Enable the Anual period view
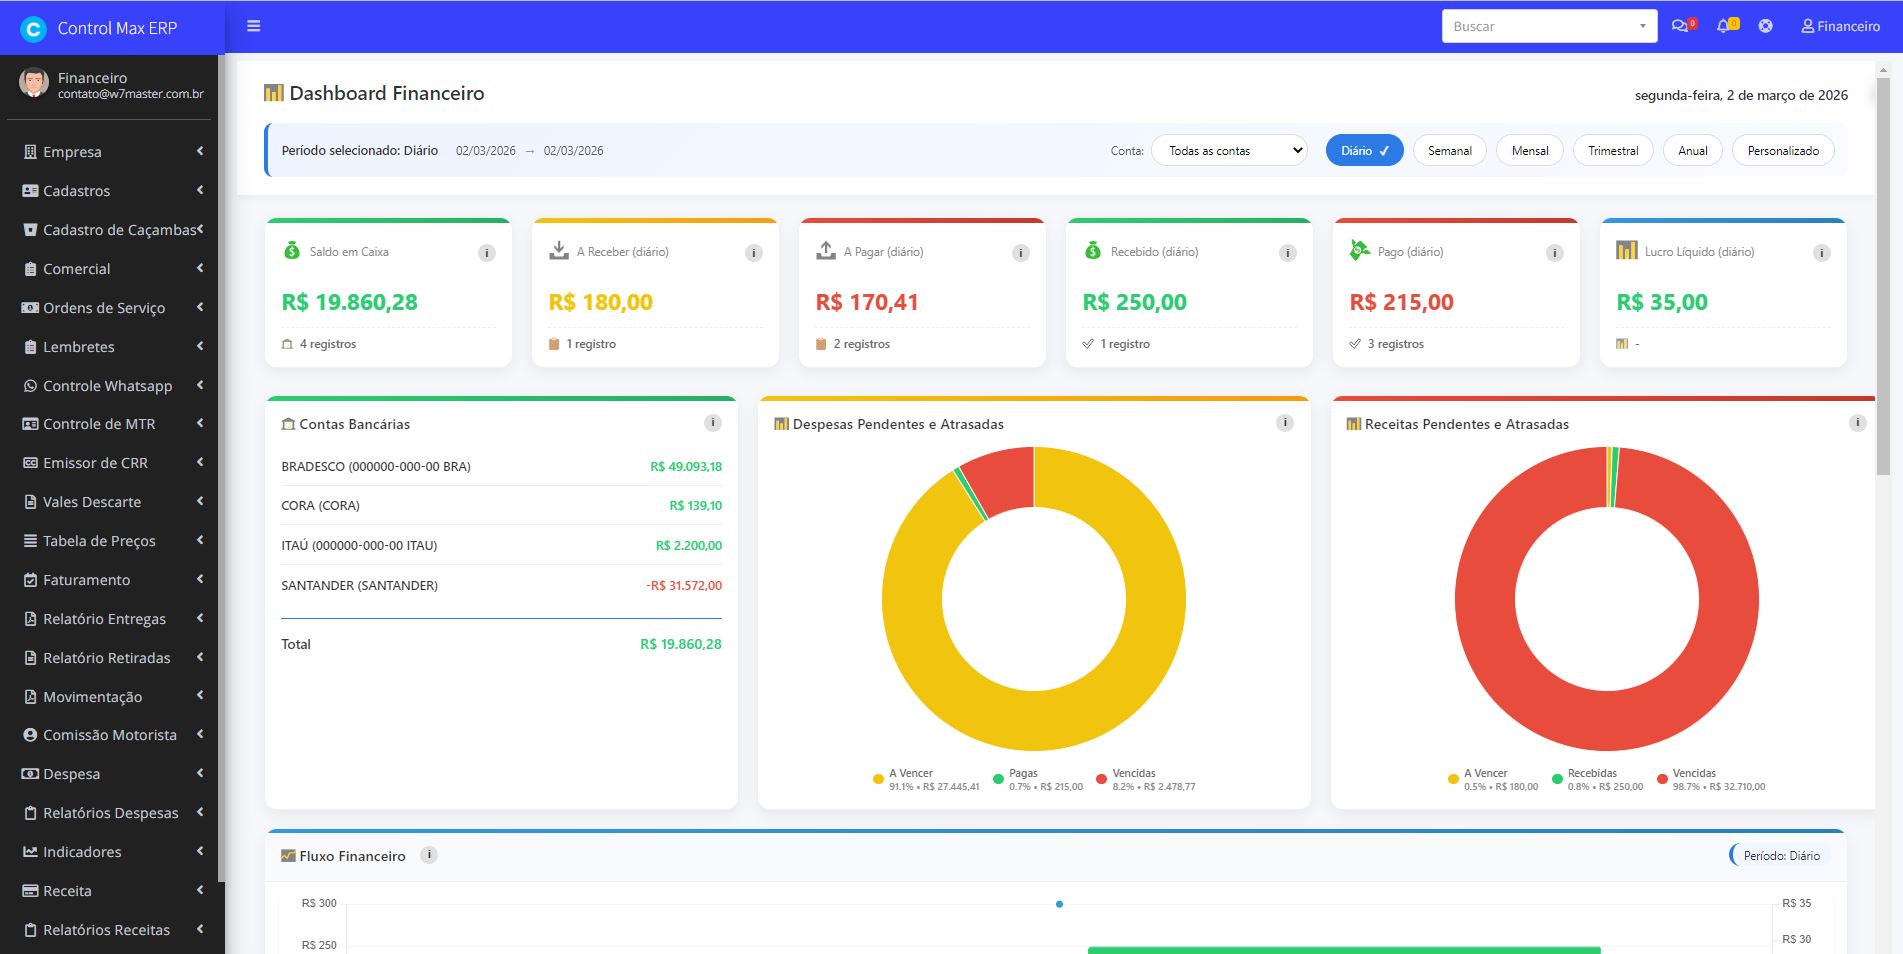The height and width of the screenshot is (954, 1903). point(1692,150)
